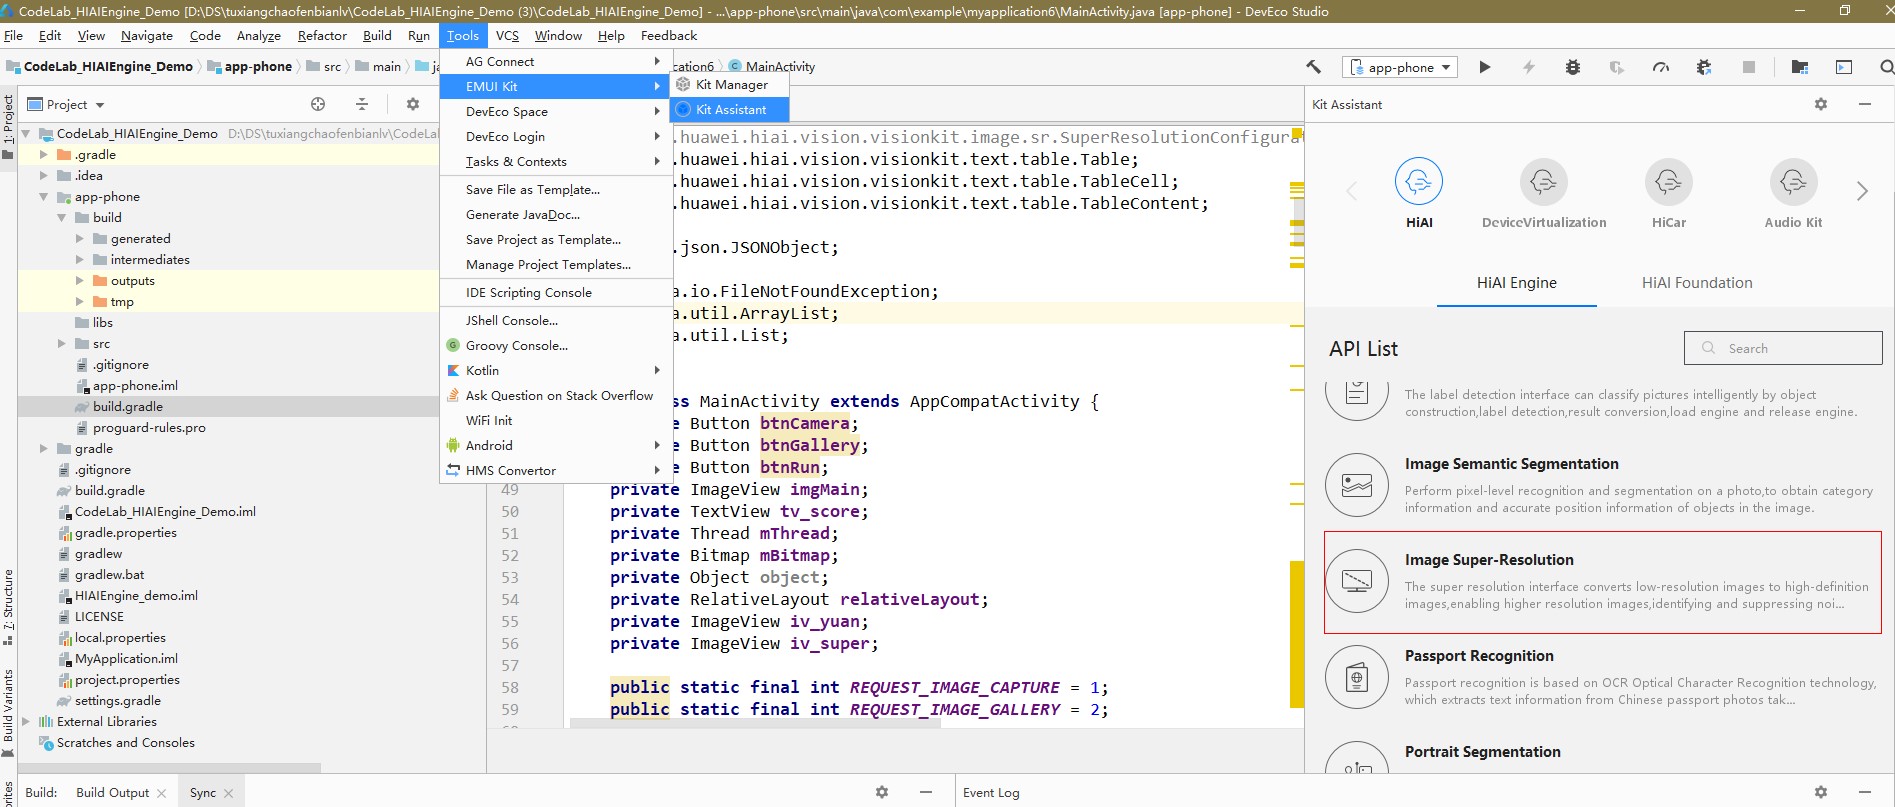Screen dimensions: 1895x807
Task: Click the Apply Changes lightning icon
Action: click(1529, 67)
